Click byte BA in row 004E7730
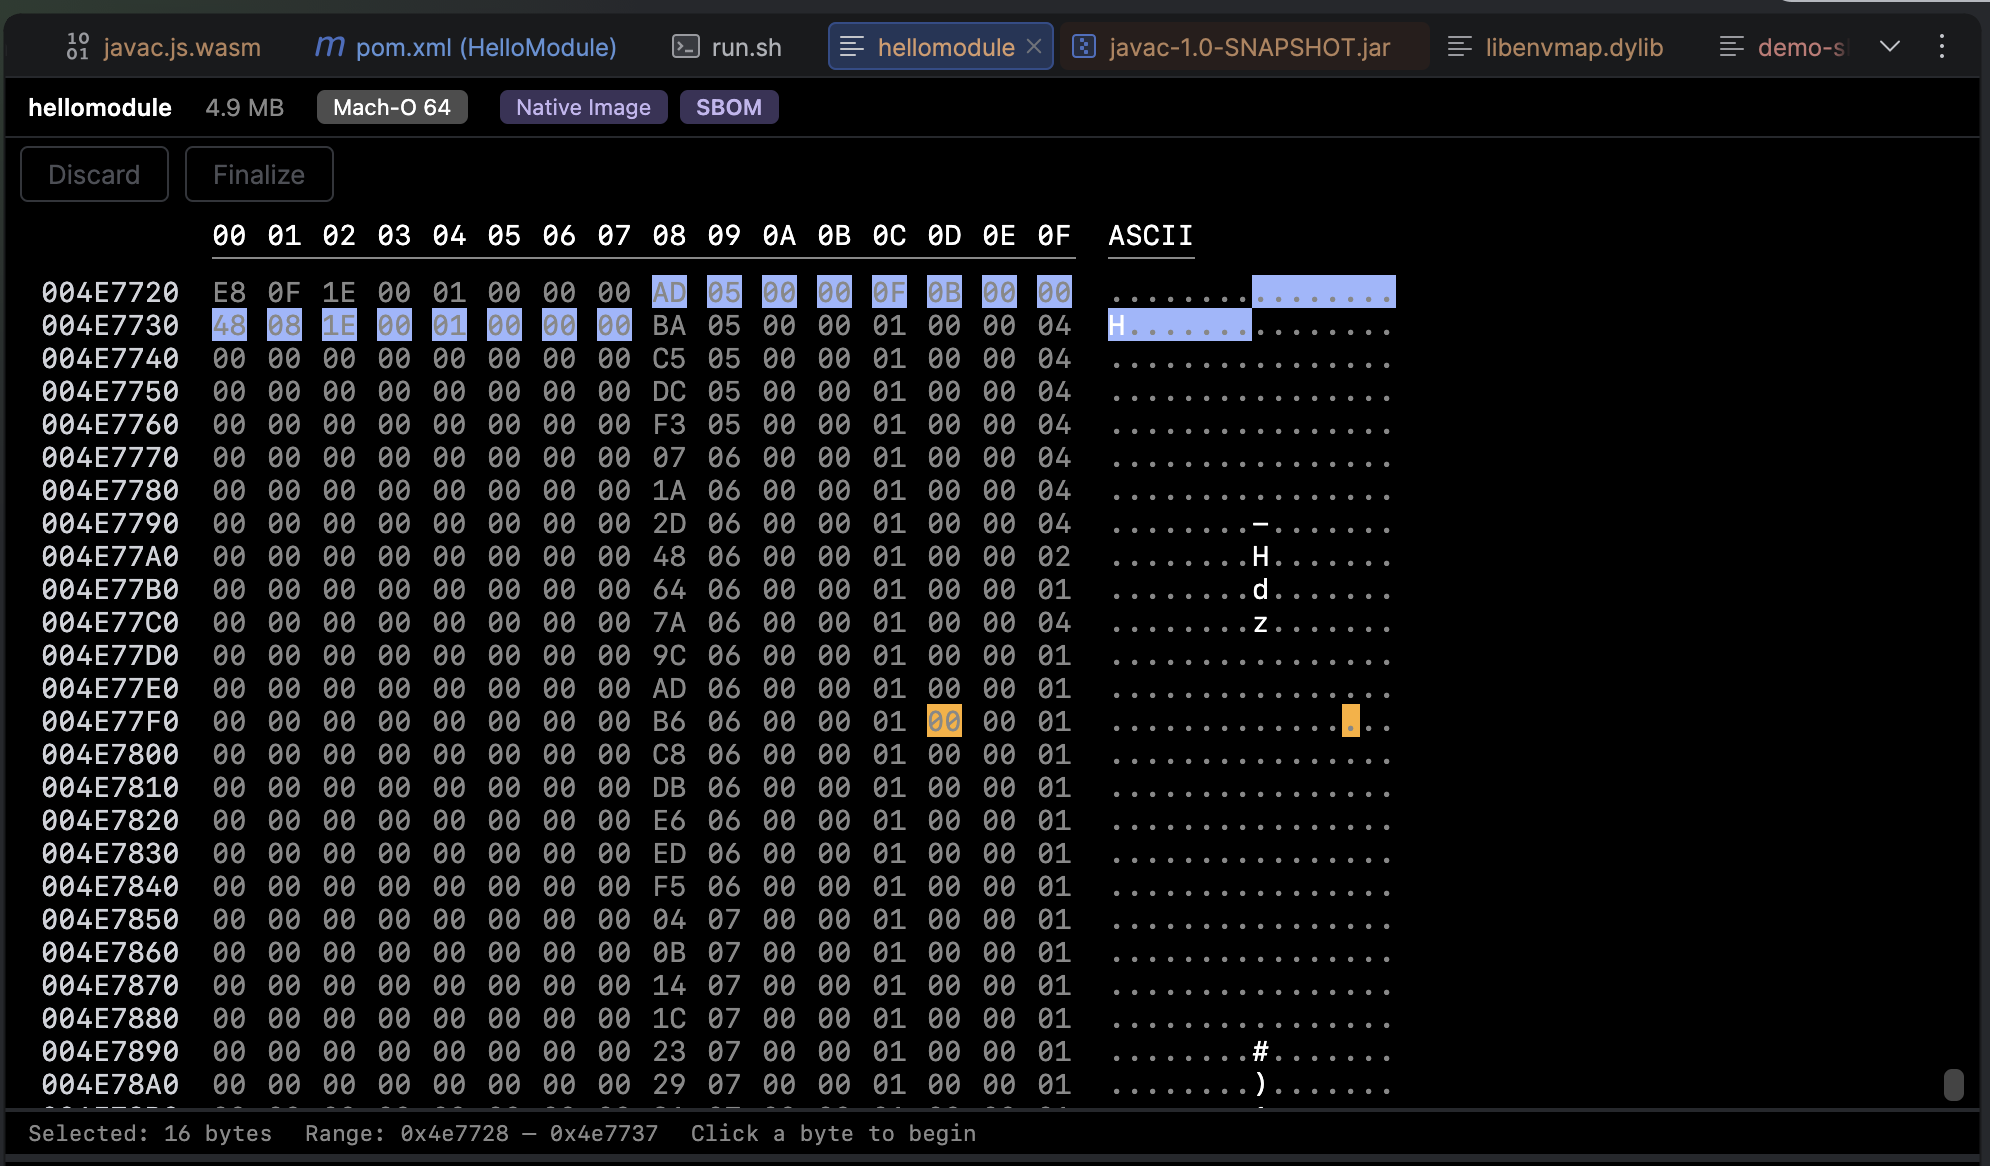Viewport: 1990px width, 1166px height. coord(669,325)
